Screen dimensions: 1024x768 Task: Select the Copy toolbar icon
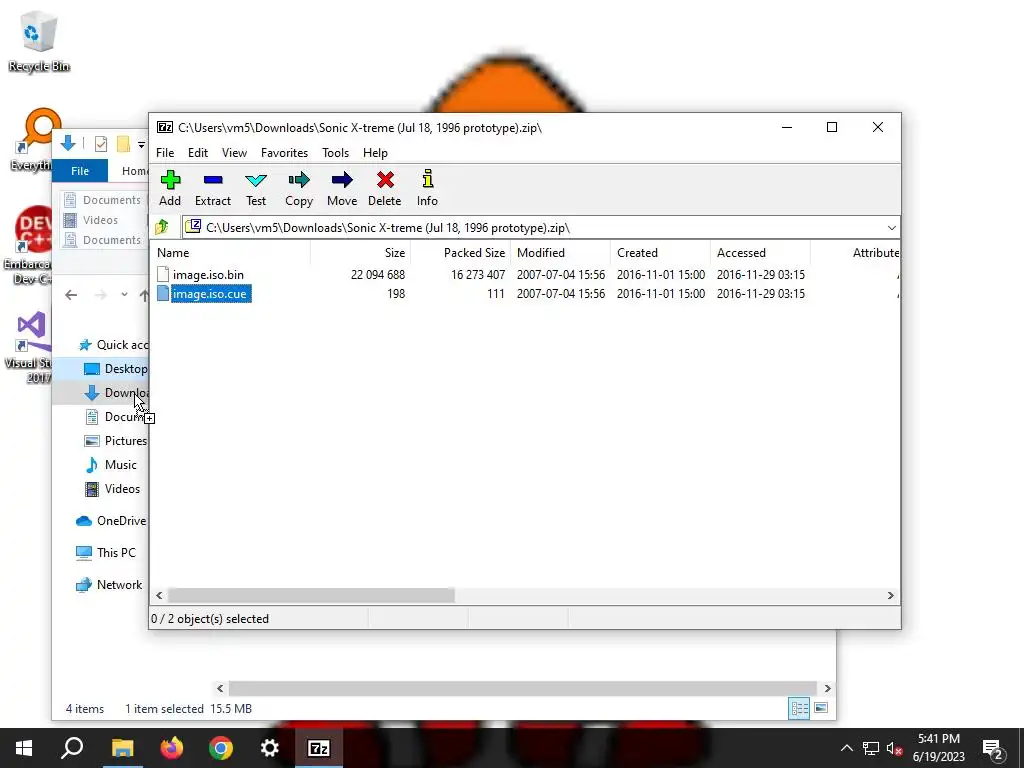(299, 188)
